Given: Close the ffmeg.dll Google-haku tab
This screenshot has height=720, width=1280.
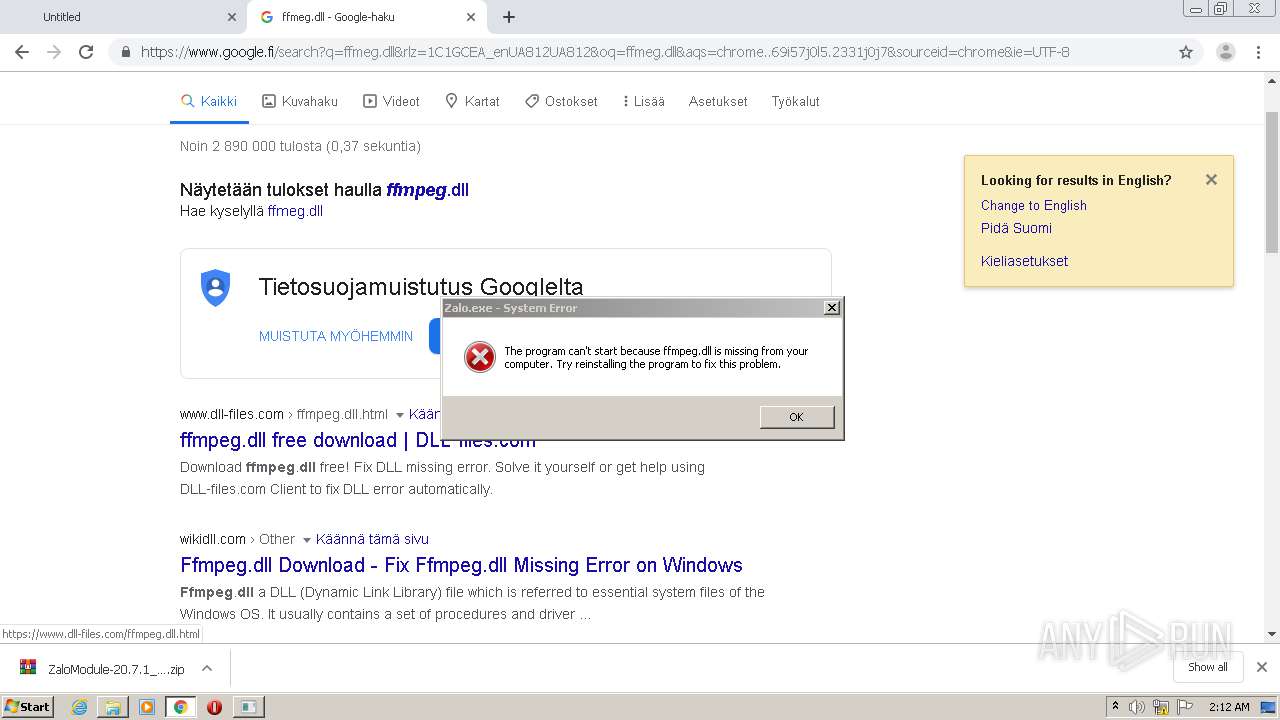Looking at the screenshot, I should 471,17.
